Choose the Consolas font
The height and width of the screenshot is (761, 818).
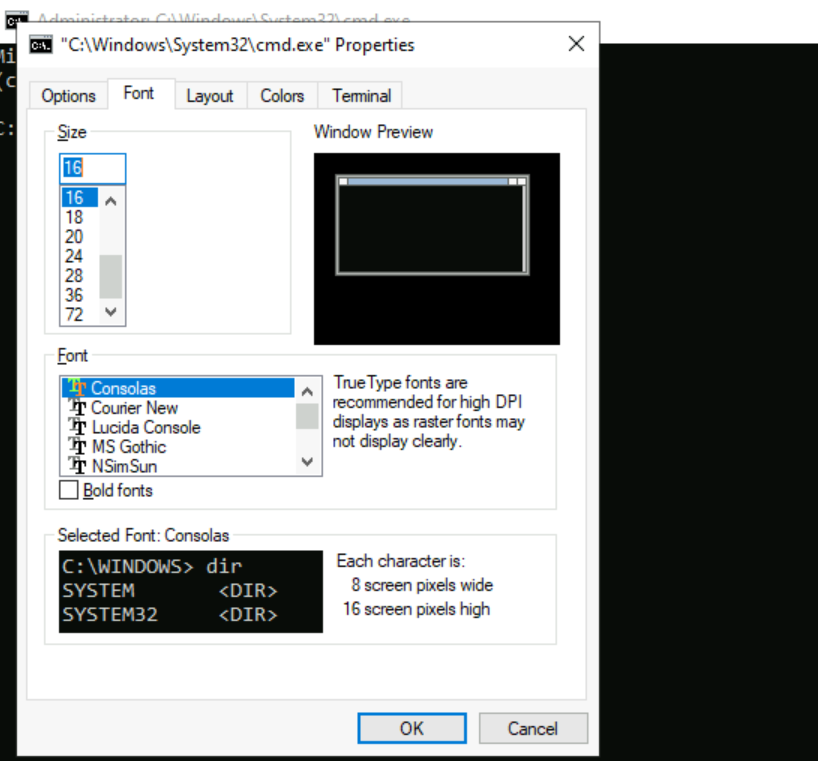178,388
